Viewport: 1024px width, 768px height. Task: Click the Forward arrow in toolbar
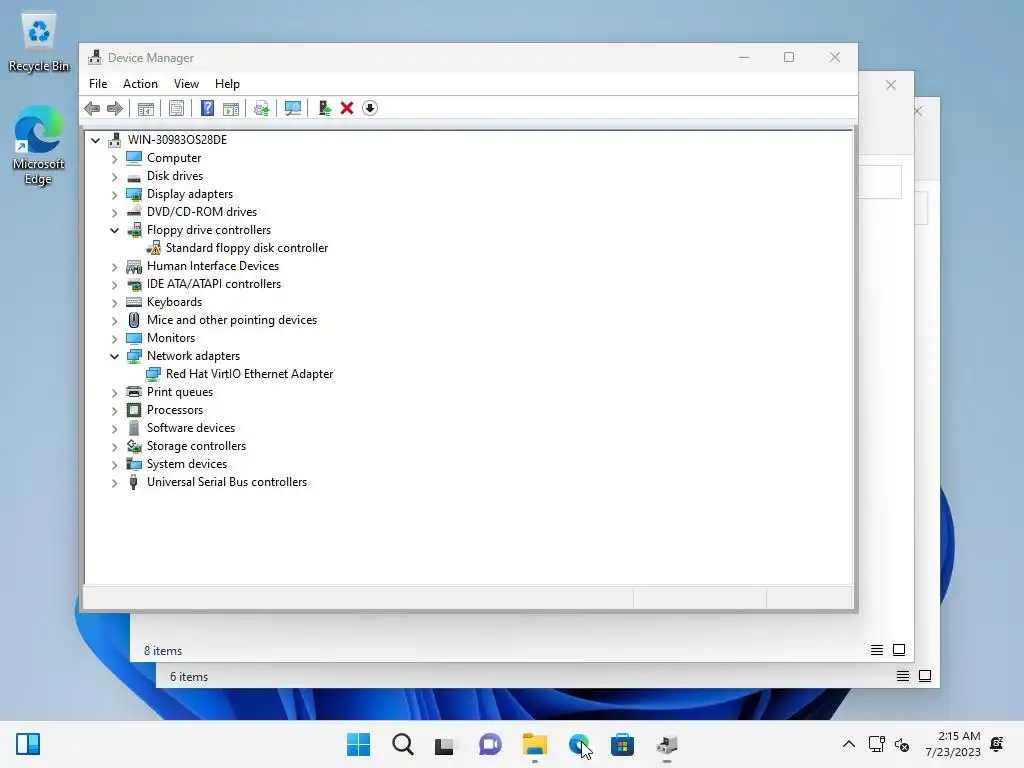pyautogui.click(x=115, y=108)
